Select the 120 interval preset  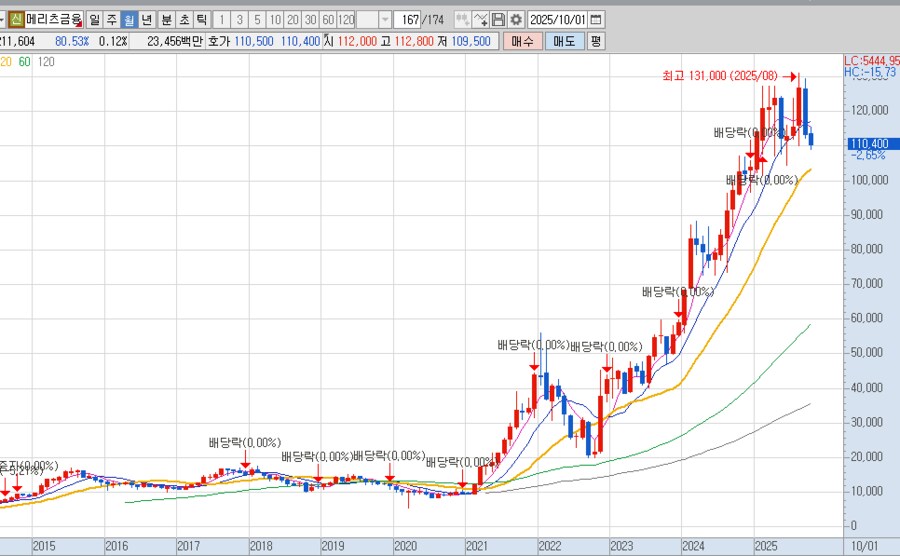click(346, 19)
